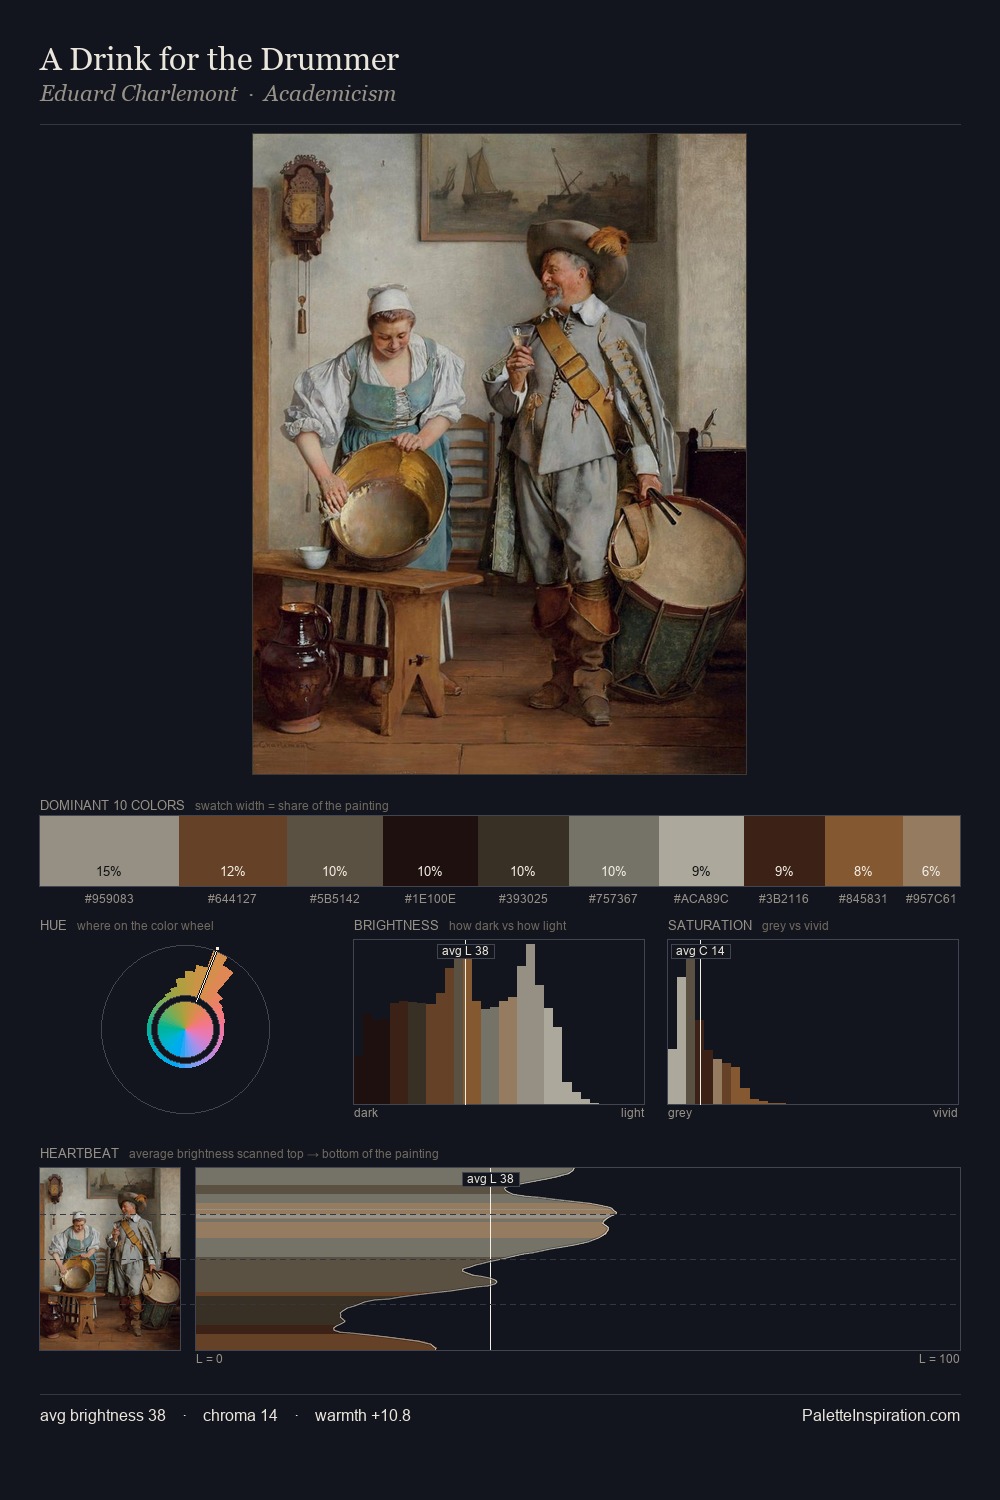Click the 'vivid' saturation axis label
1000x1500 pixels.
point(945,1113)
